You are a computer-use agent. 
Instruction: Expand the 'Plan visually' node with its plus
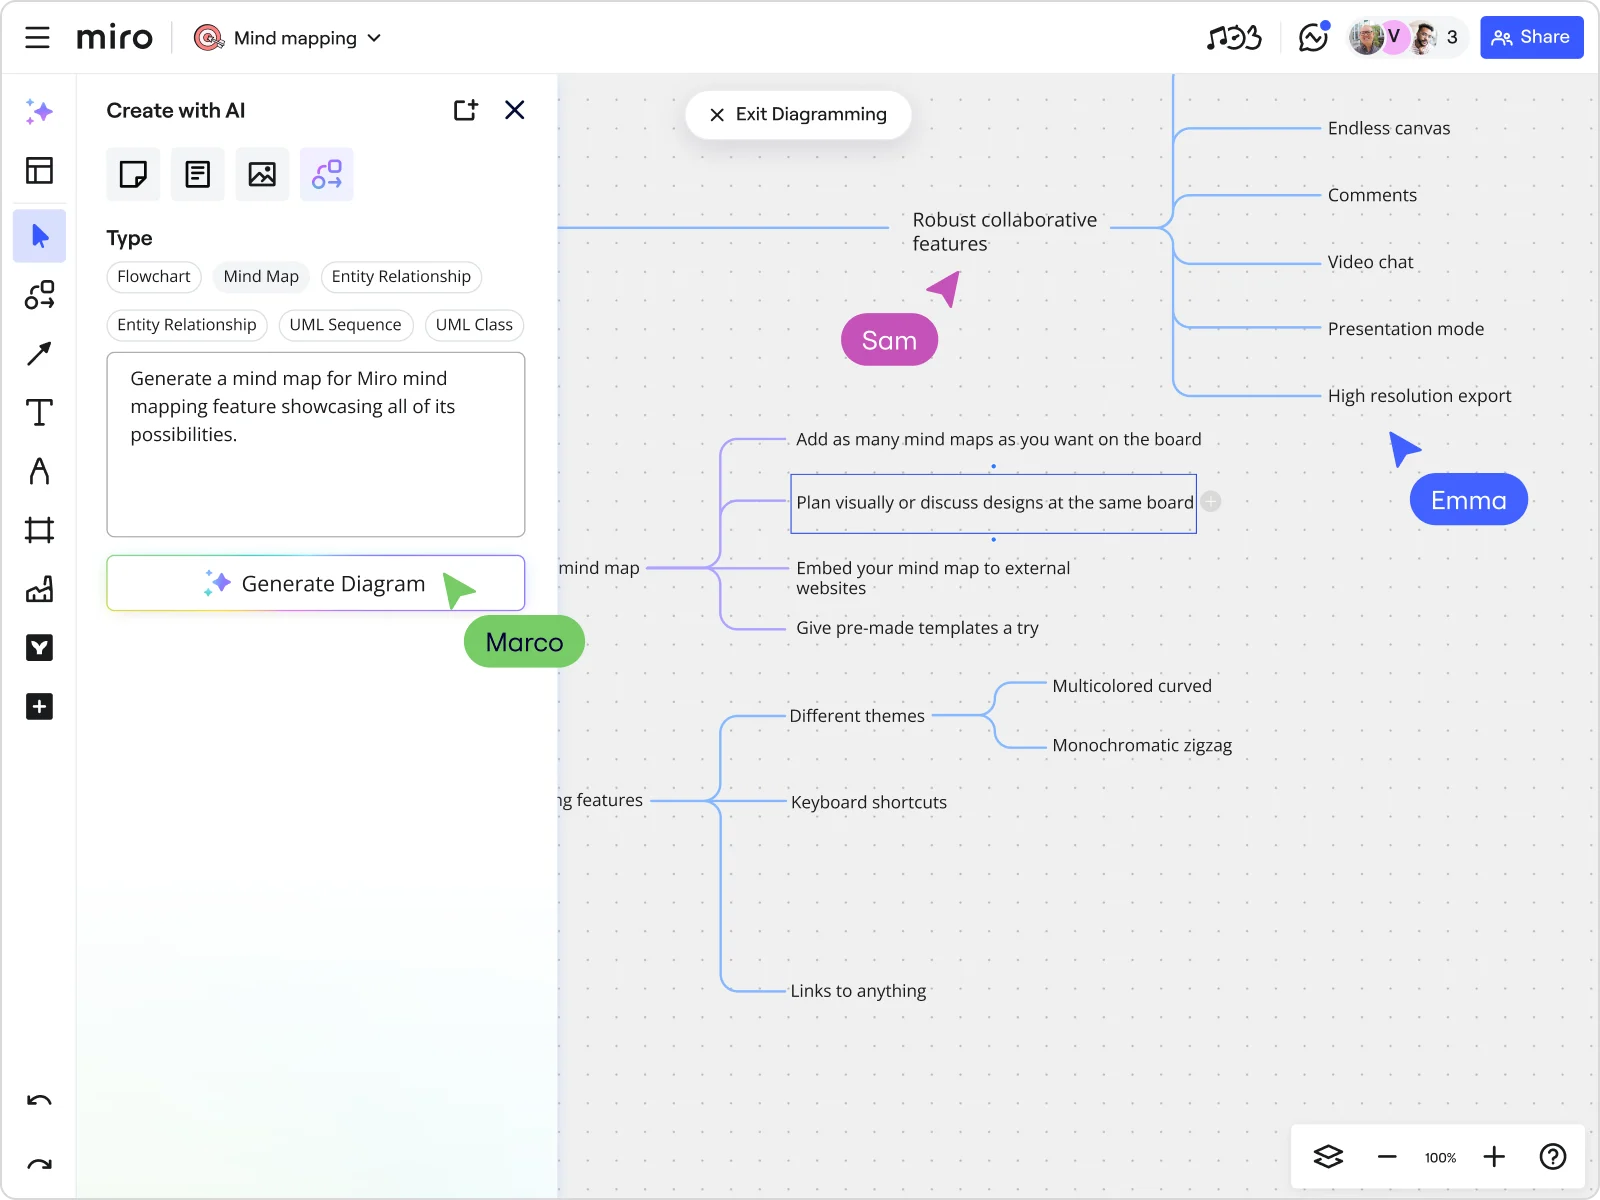[1210, 501]
